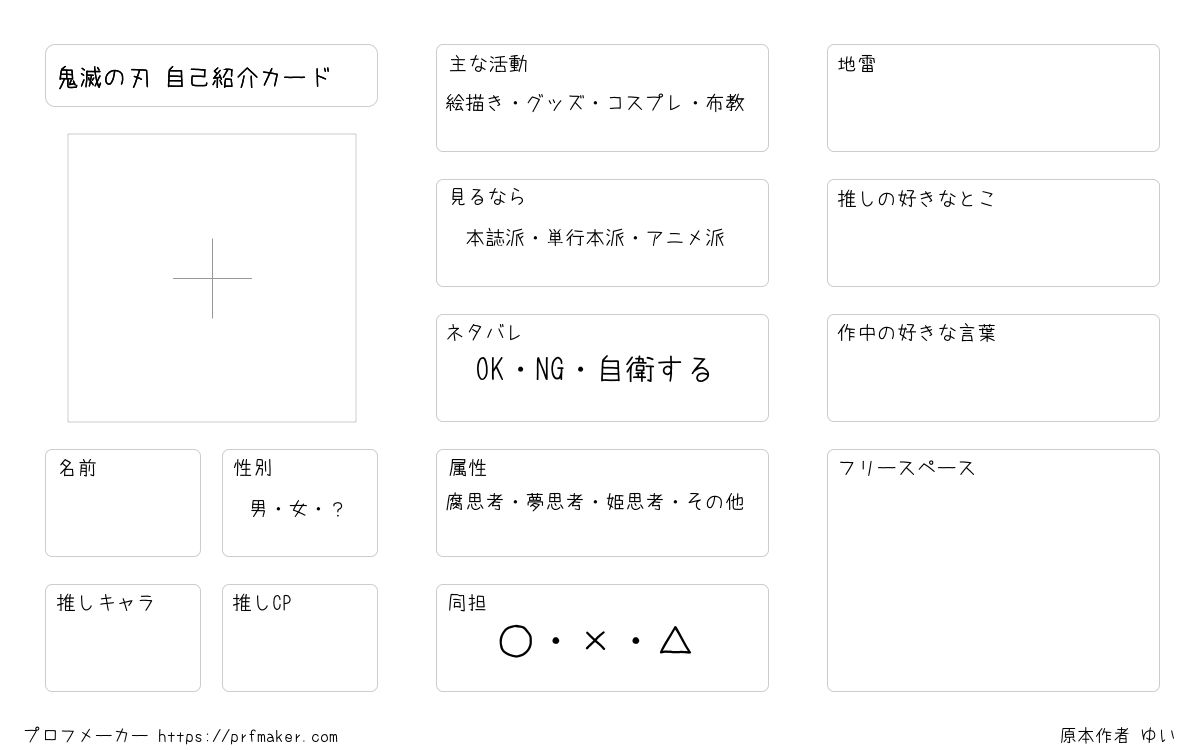Click inside the フリースペース area
The image size is (1200, 750).
[993, 570]
